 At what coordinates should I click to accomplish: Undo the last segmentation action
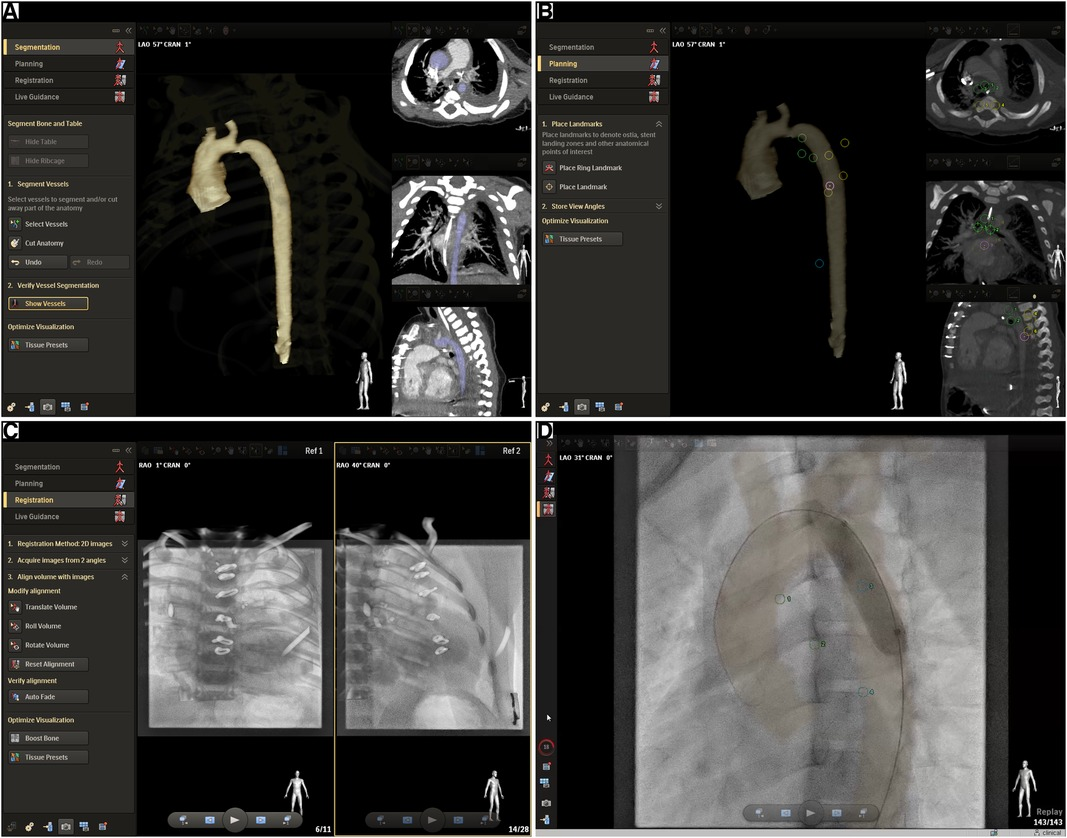(x=37, y=261)
